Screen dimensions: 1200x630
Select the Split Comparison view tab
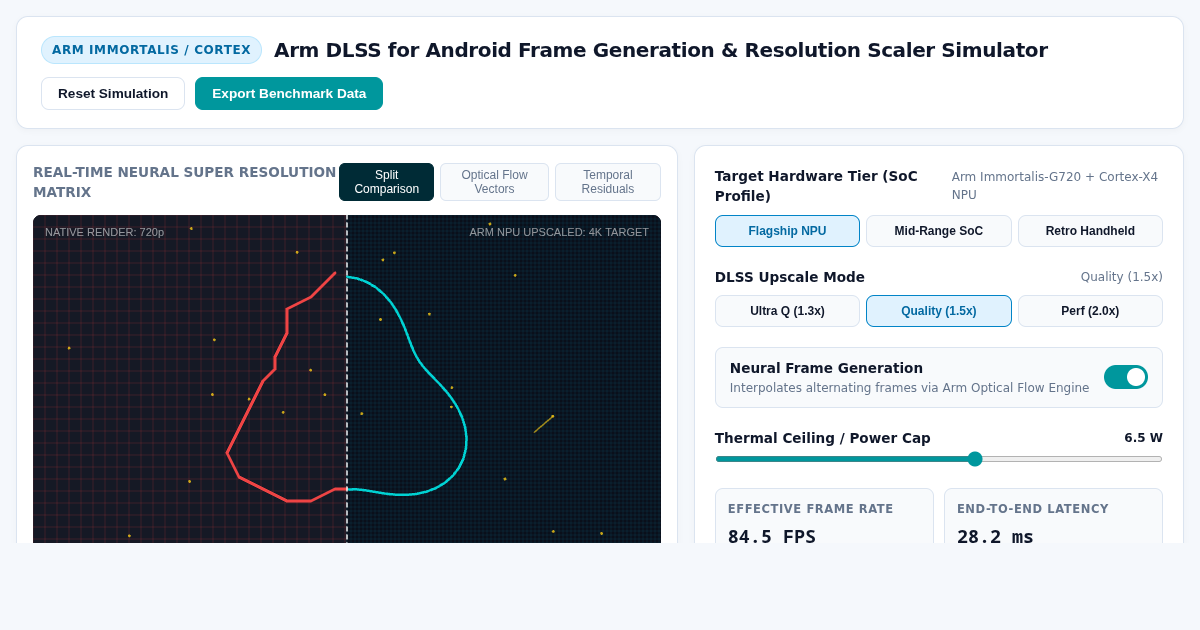click(386, 182)
